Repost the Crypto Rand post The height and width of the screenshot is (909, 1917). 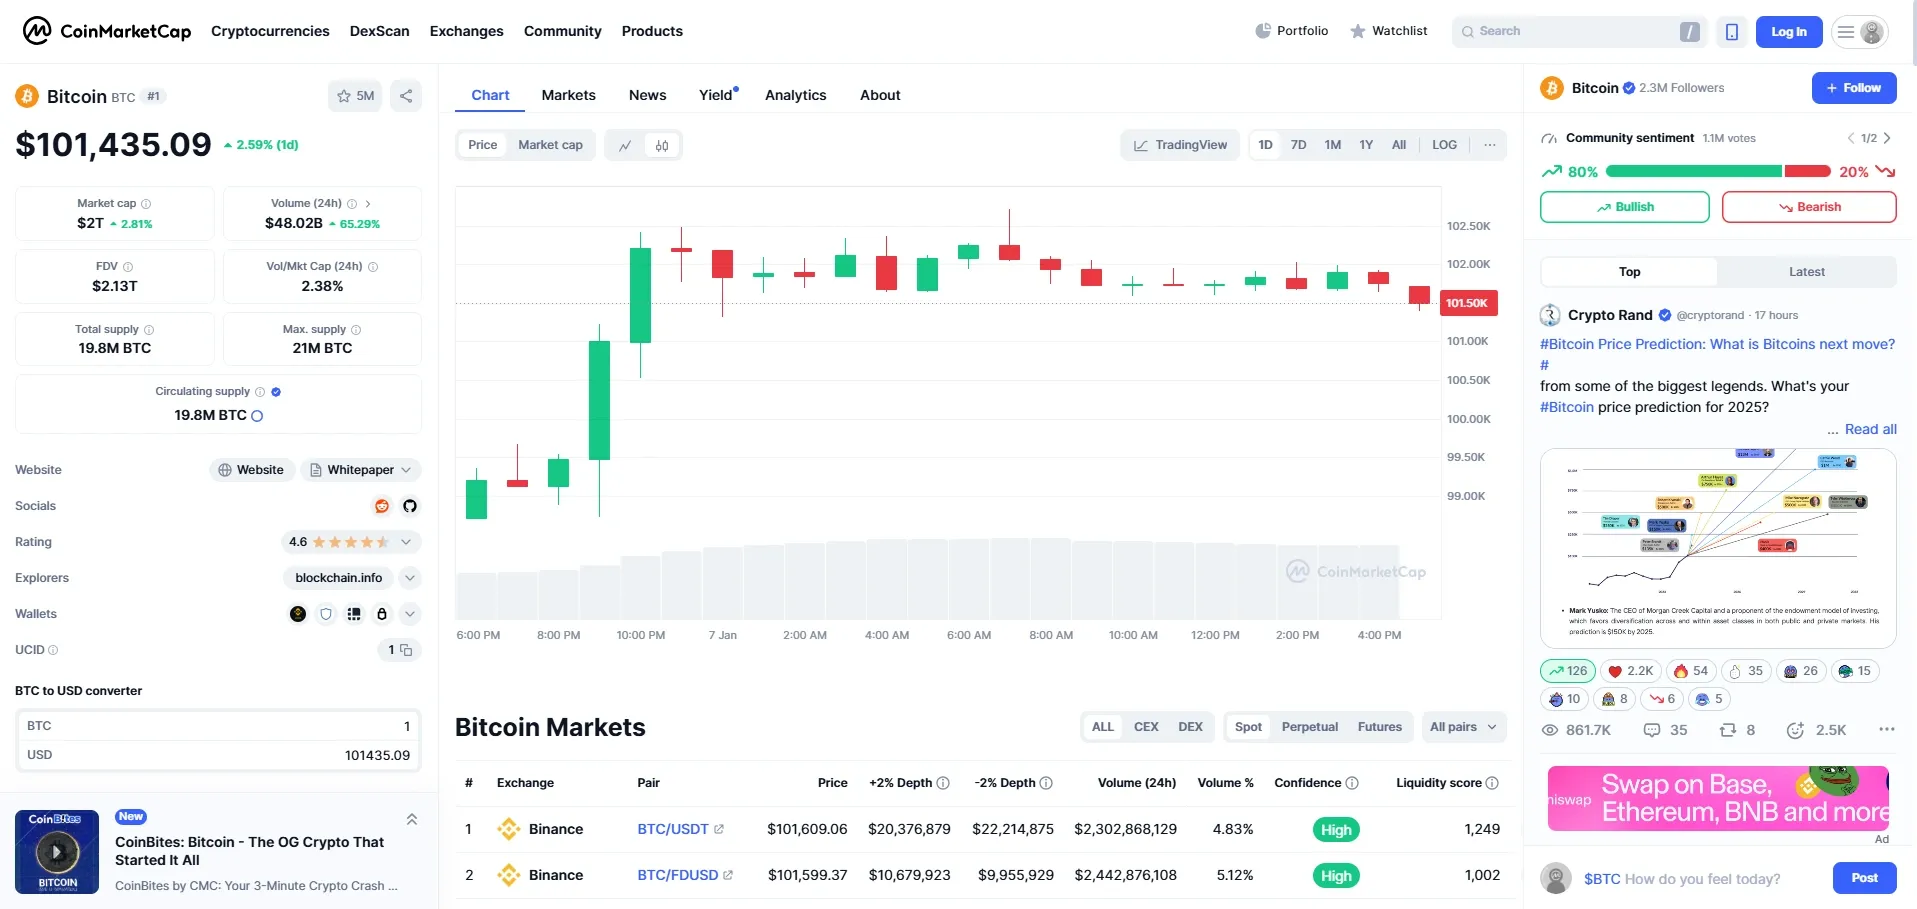[1737, 730]
